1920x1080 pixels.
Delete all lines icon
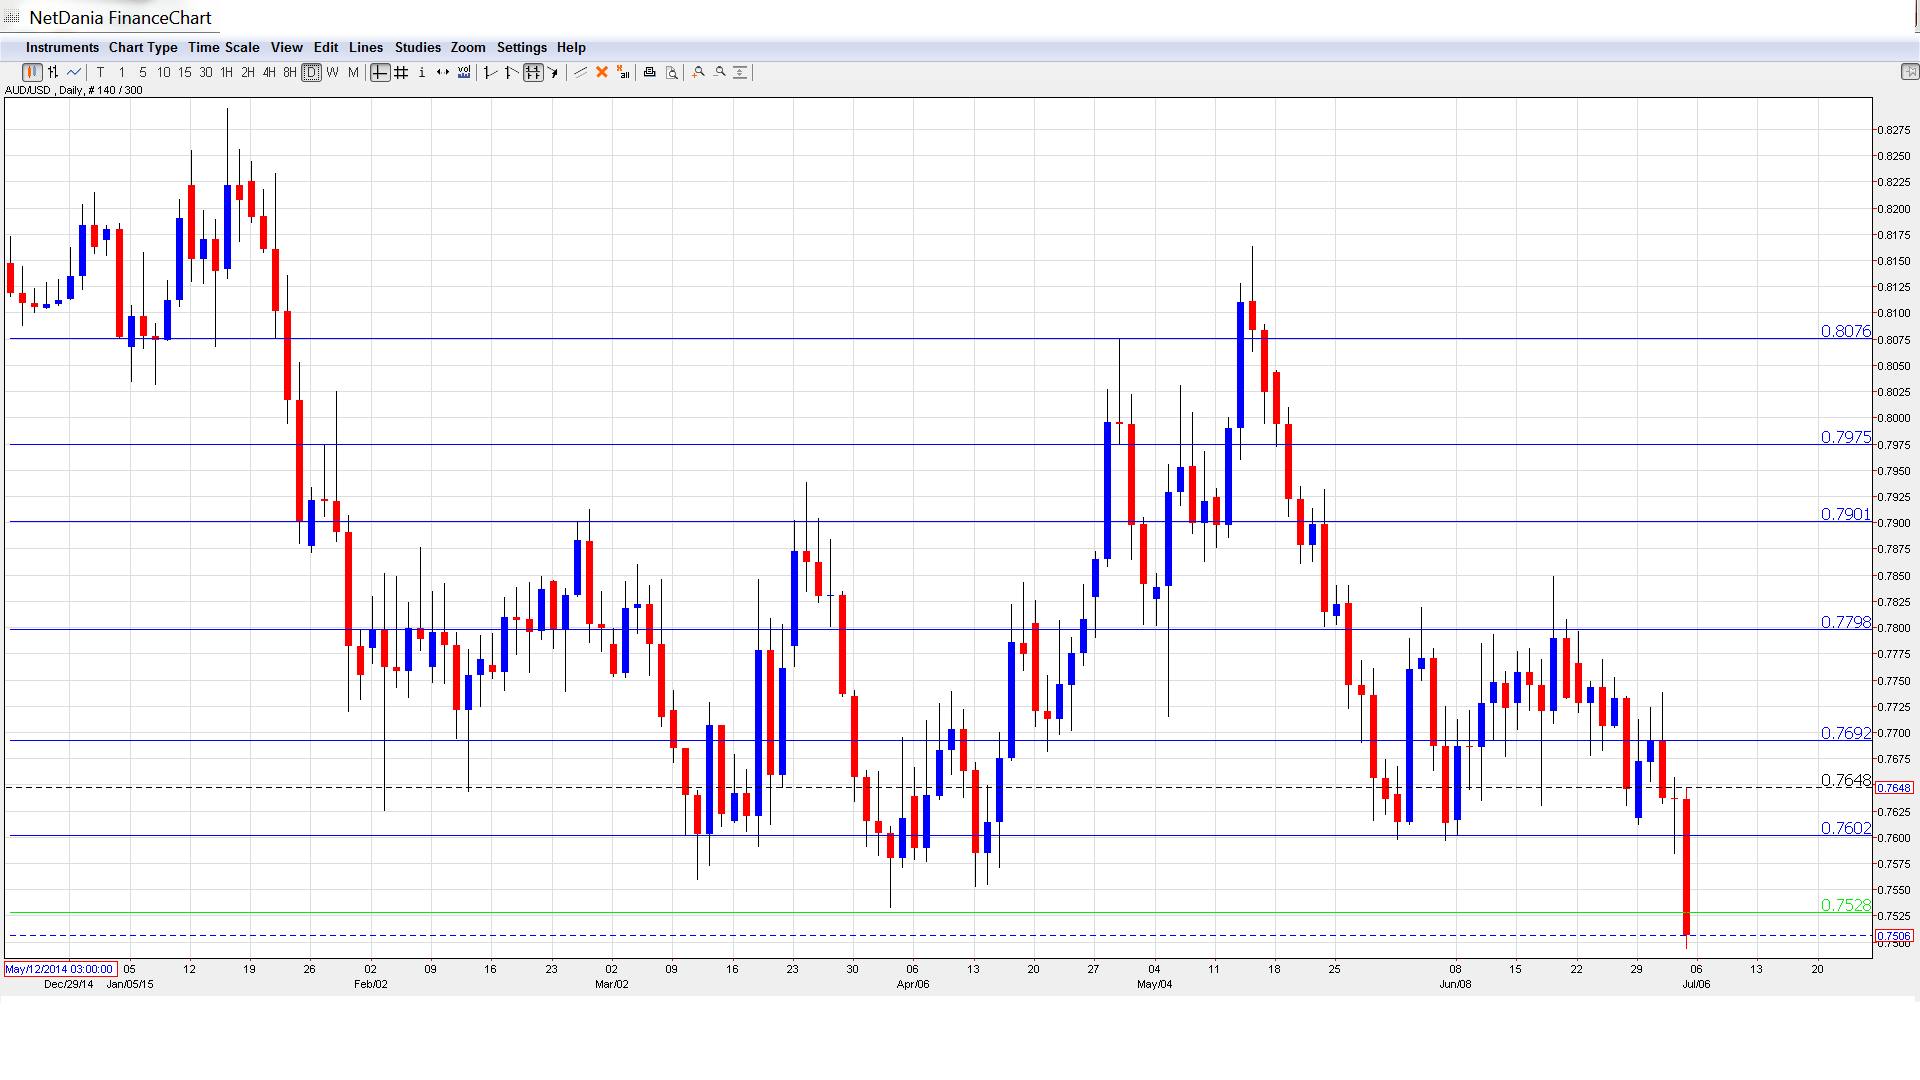[x=623, y=72]
